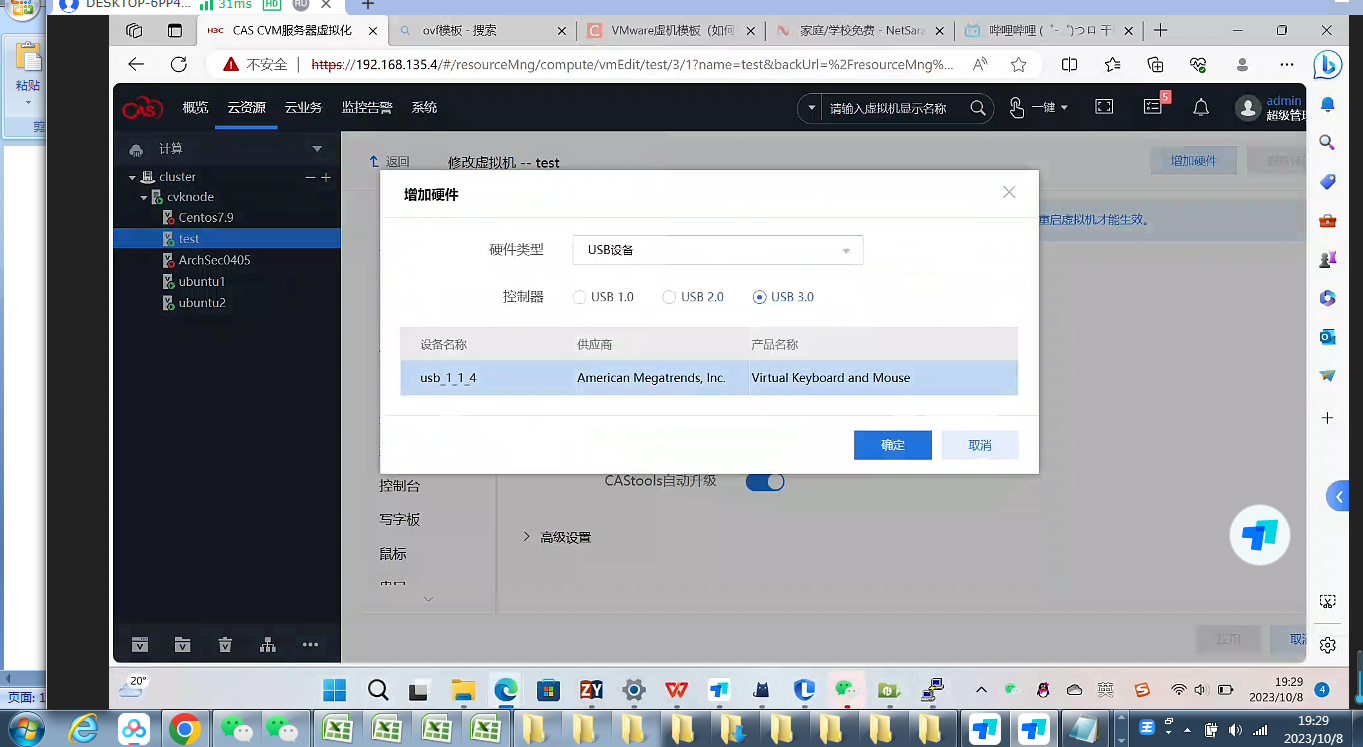Open the 硬件类型 dropdown
Image resolution: width=1363 pixels, height=747 pixels.
click(718, 250)
